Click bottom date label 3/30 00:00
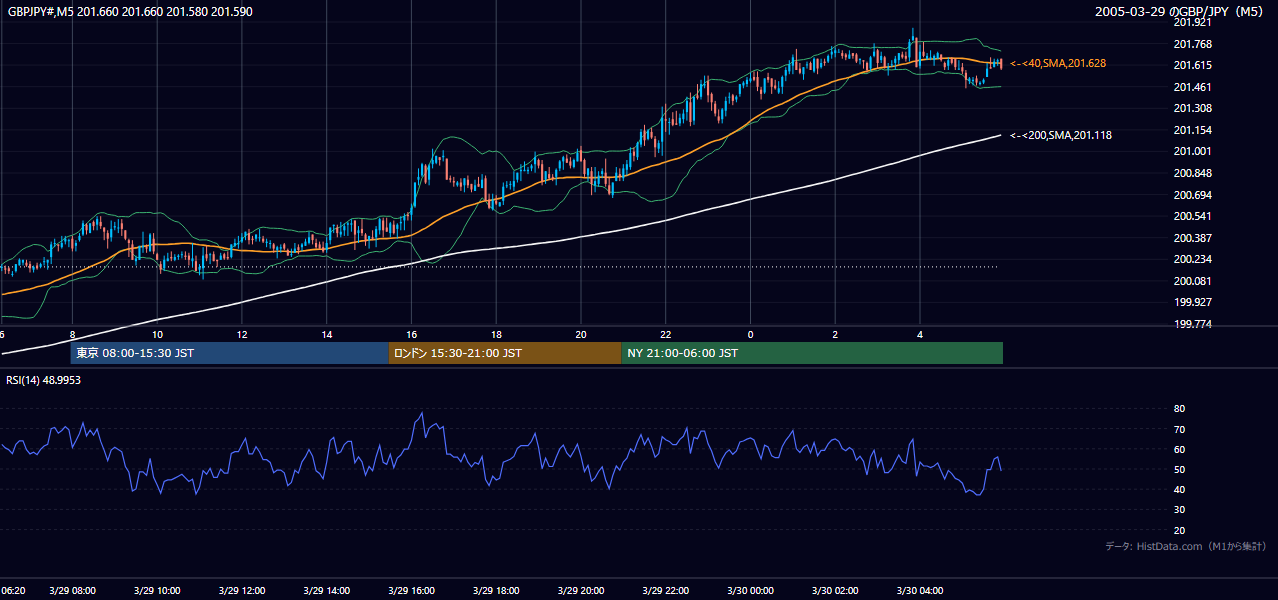 750,591
